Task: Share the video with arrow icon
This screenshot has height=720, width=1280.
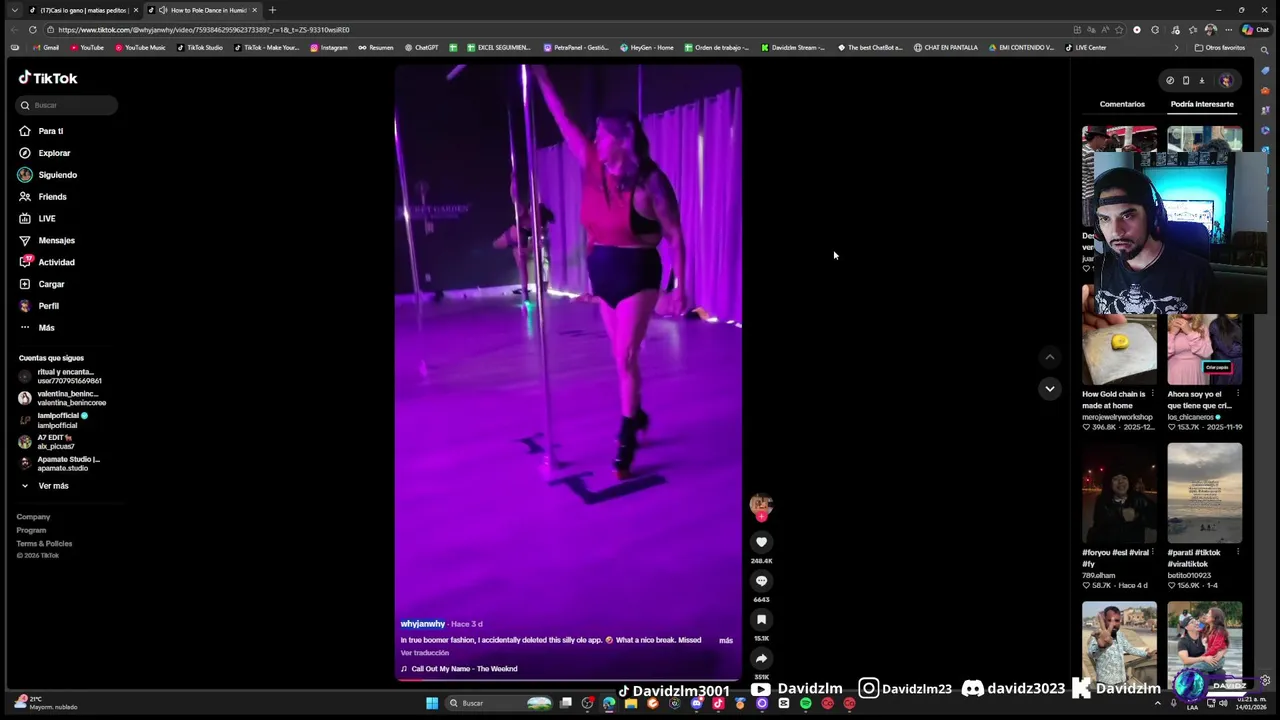Action: 761,658
